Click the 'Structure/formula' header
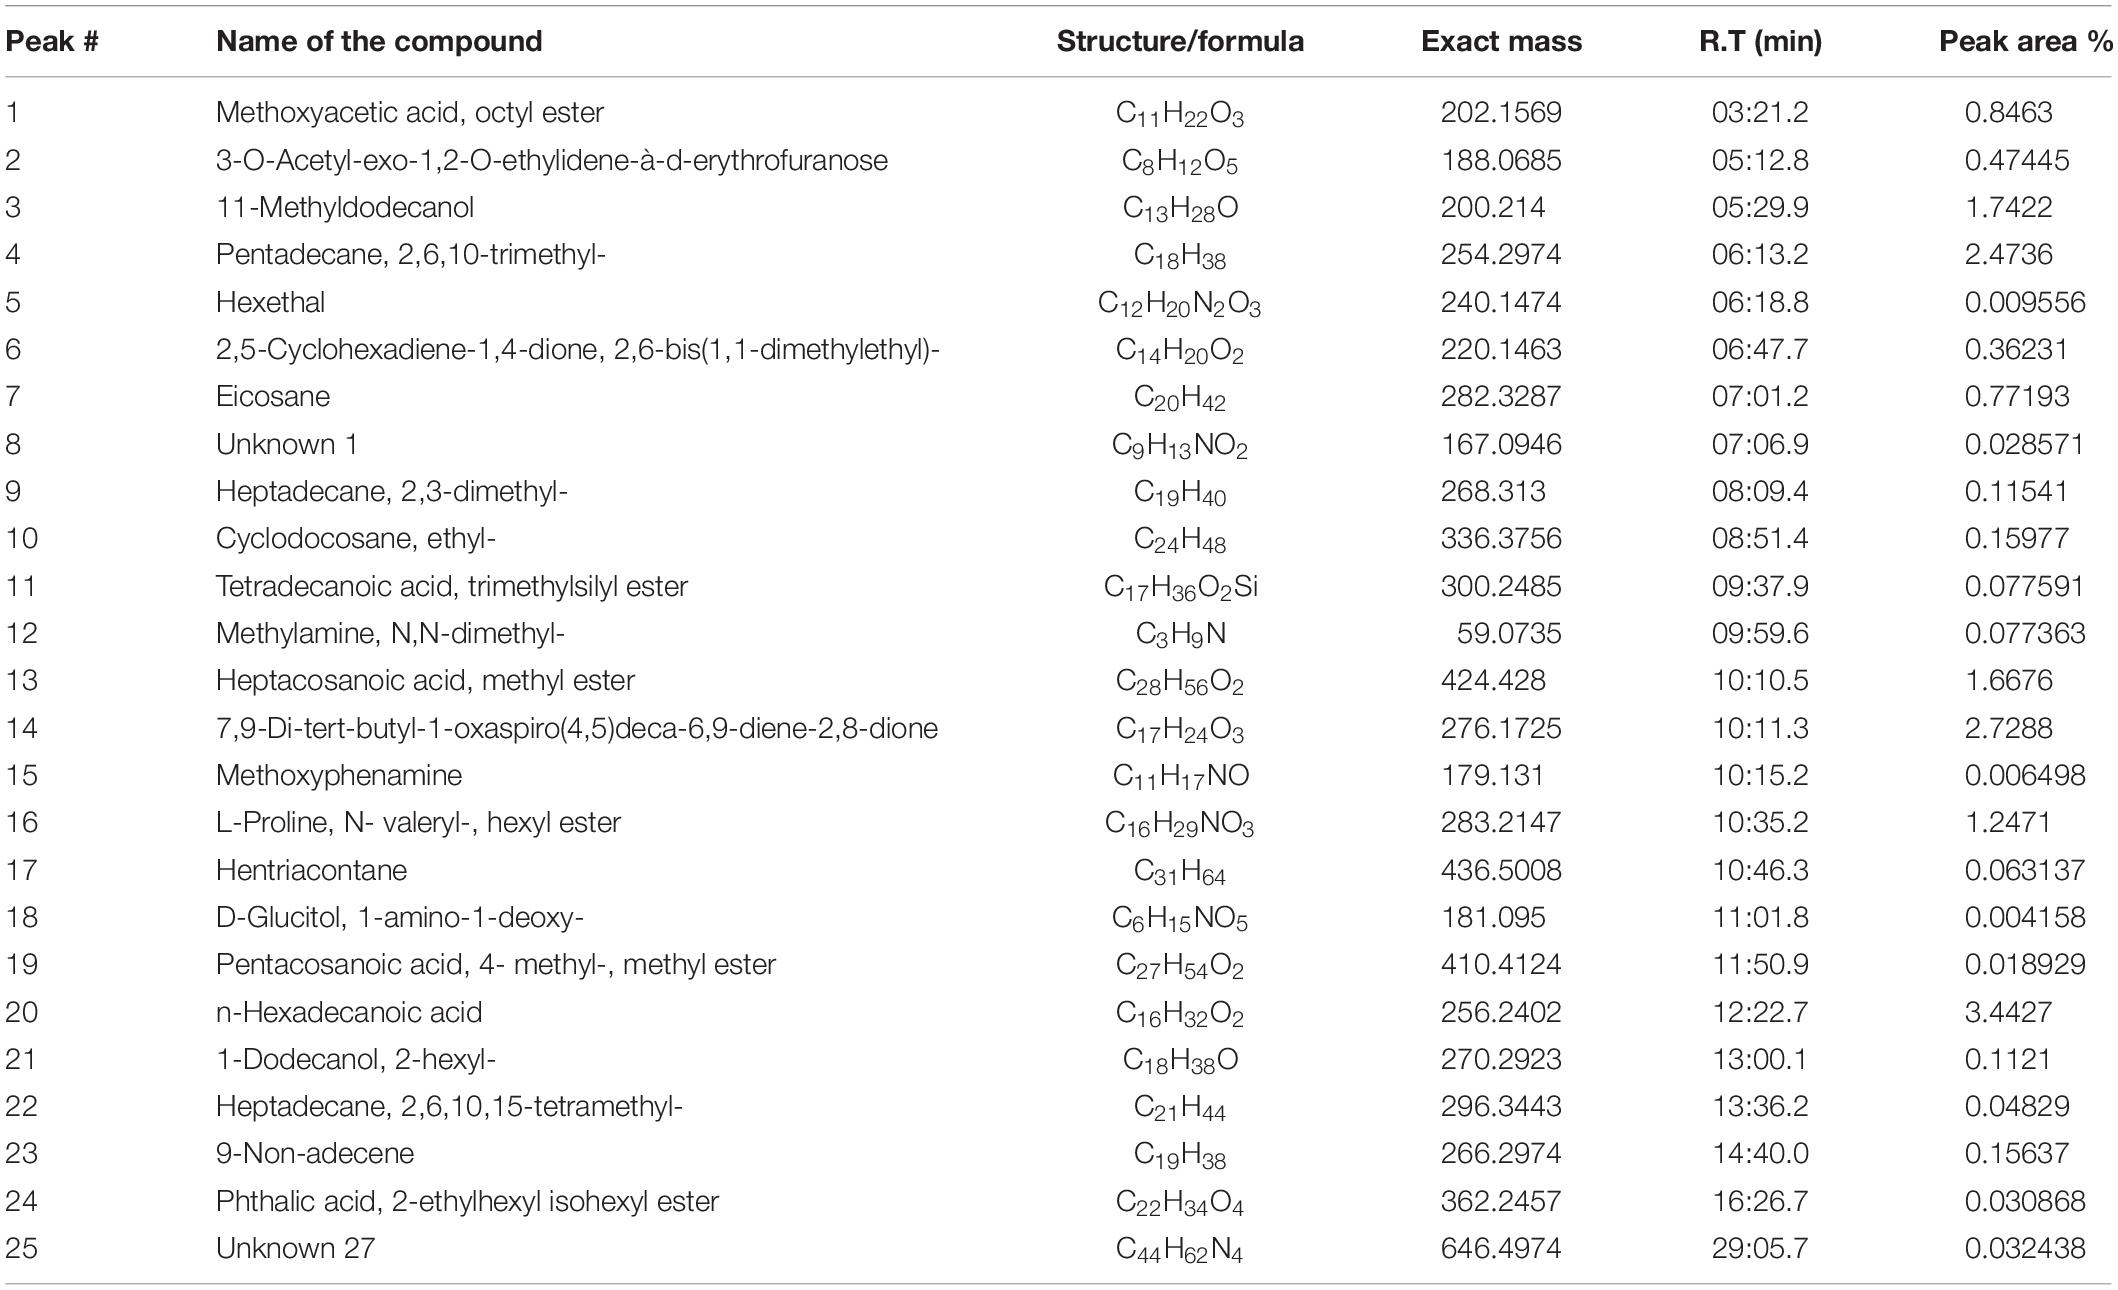The width and height of the screenshot is (2118, 1290). coord(1180,41)
